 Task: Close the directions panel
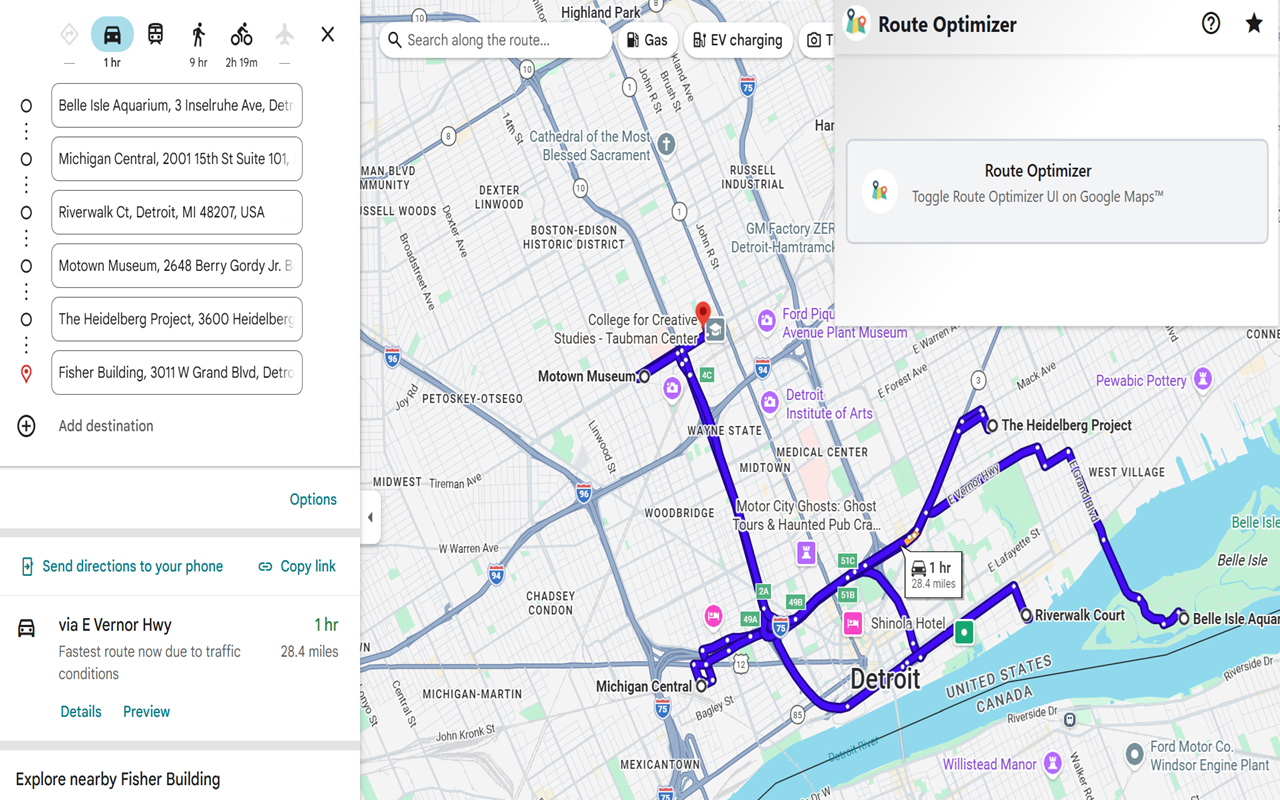328,35
